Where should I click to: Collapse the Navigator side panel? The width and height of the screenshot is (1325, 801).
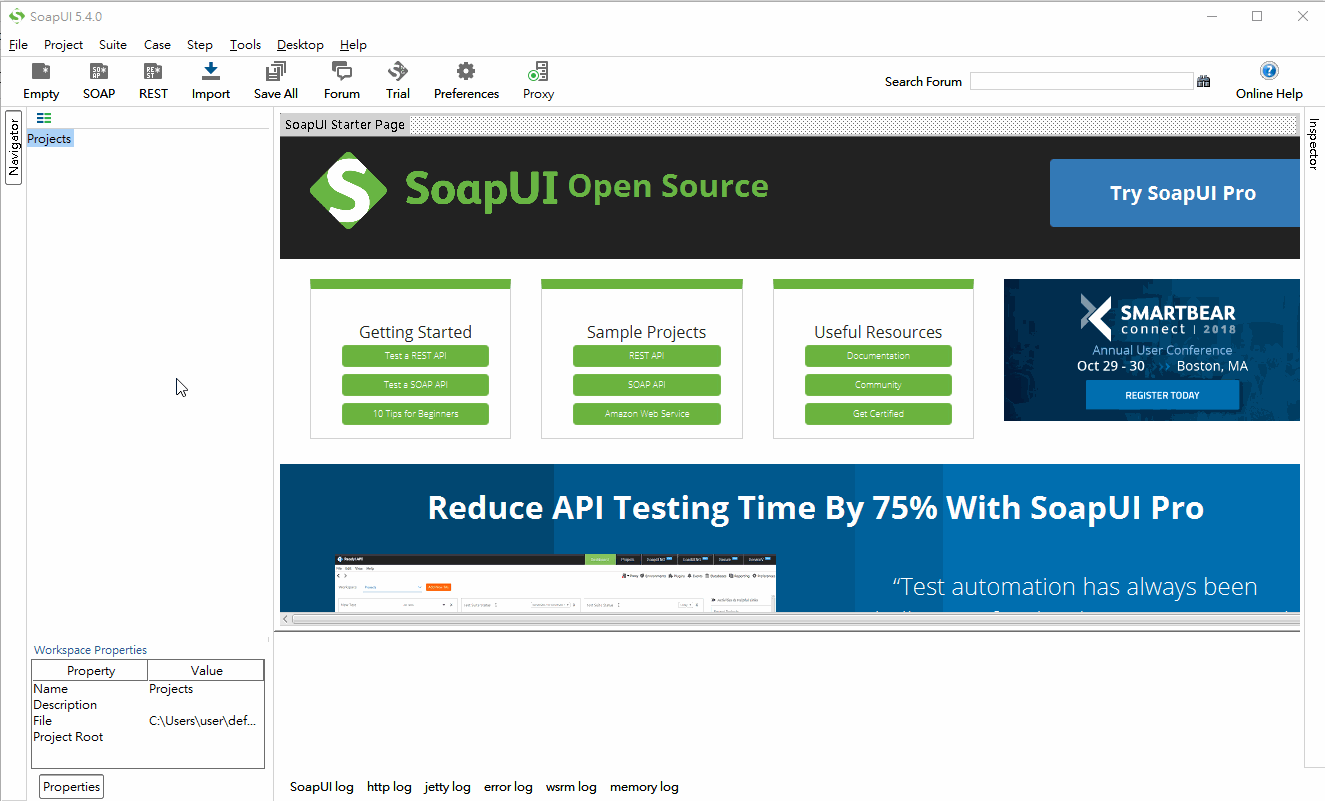click(x=14, y=146)
